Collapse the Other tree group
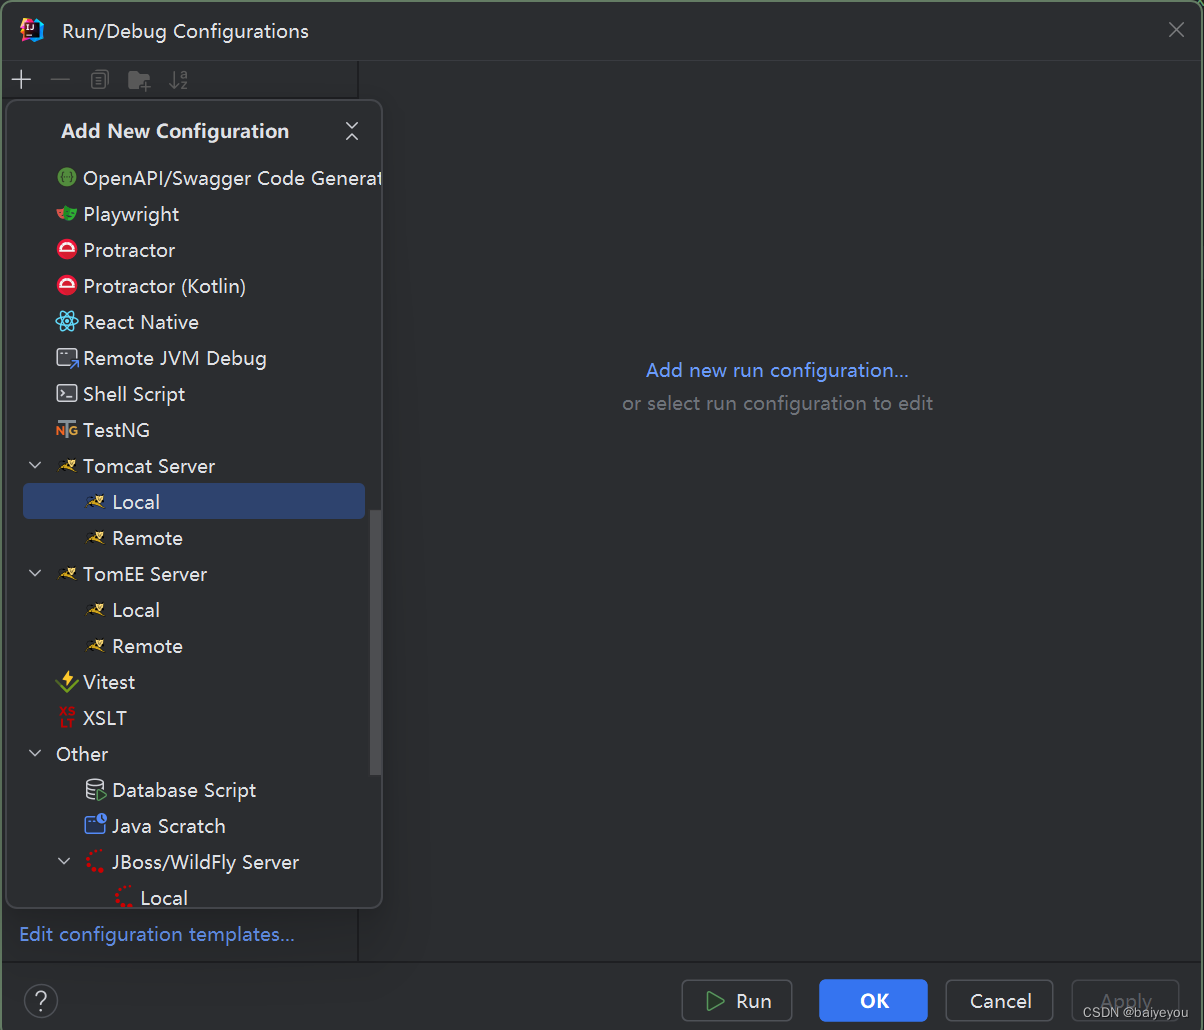 coord(35,754)
